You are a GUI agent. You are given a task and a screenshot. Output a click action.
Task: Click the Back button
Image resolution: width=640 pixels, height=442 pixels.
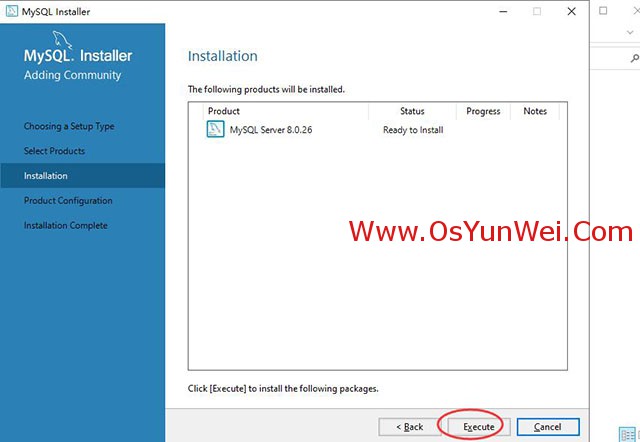tap(409, 427)
